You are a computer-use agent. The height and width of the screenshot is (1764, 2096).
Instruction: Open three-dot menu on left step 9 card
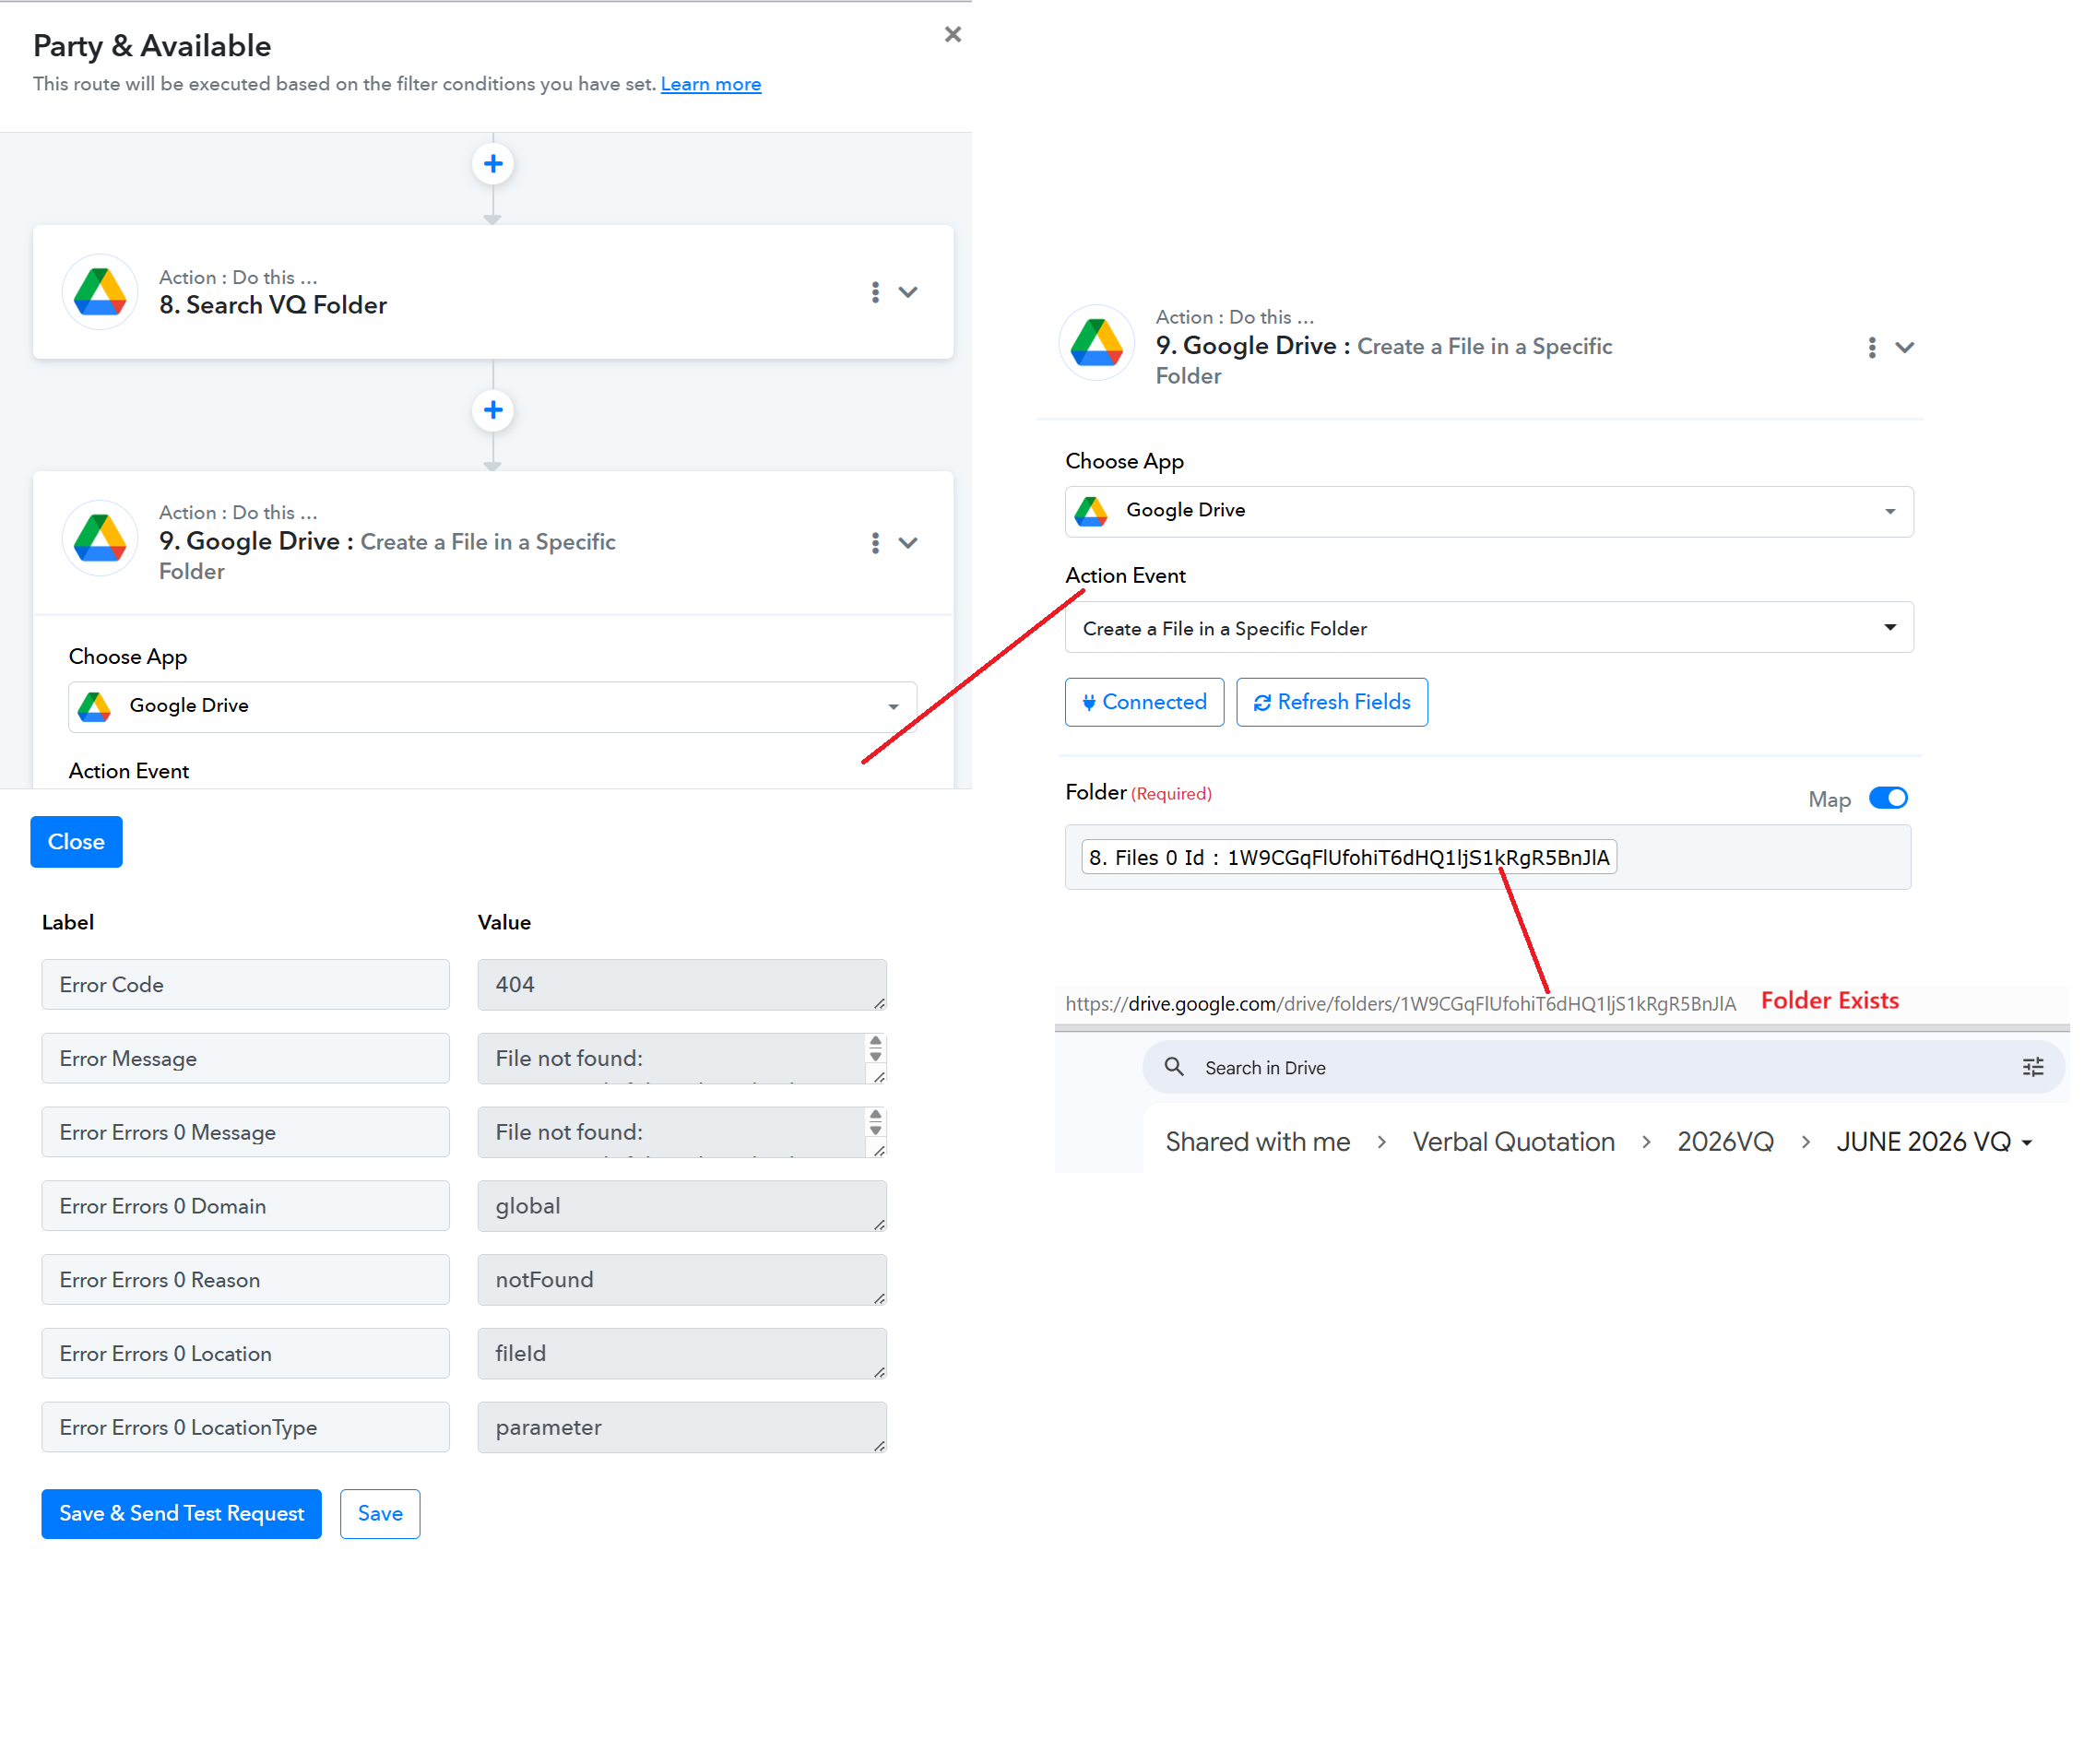875,542
